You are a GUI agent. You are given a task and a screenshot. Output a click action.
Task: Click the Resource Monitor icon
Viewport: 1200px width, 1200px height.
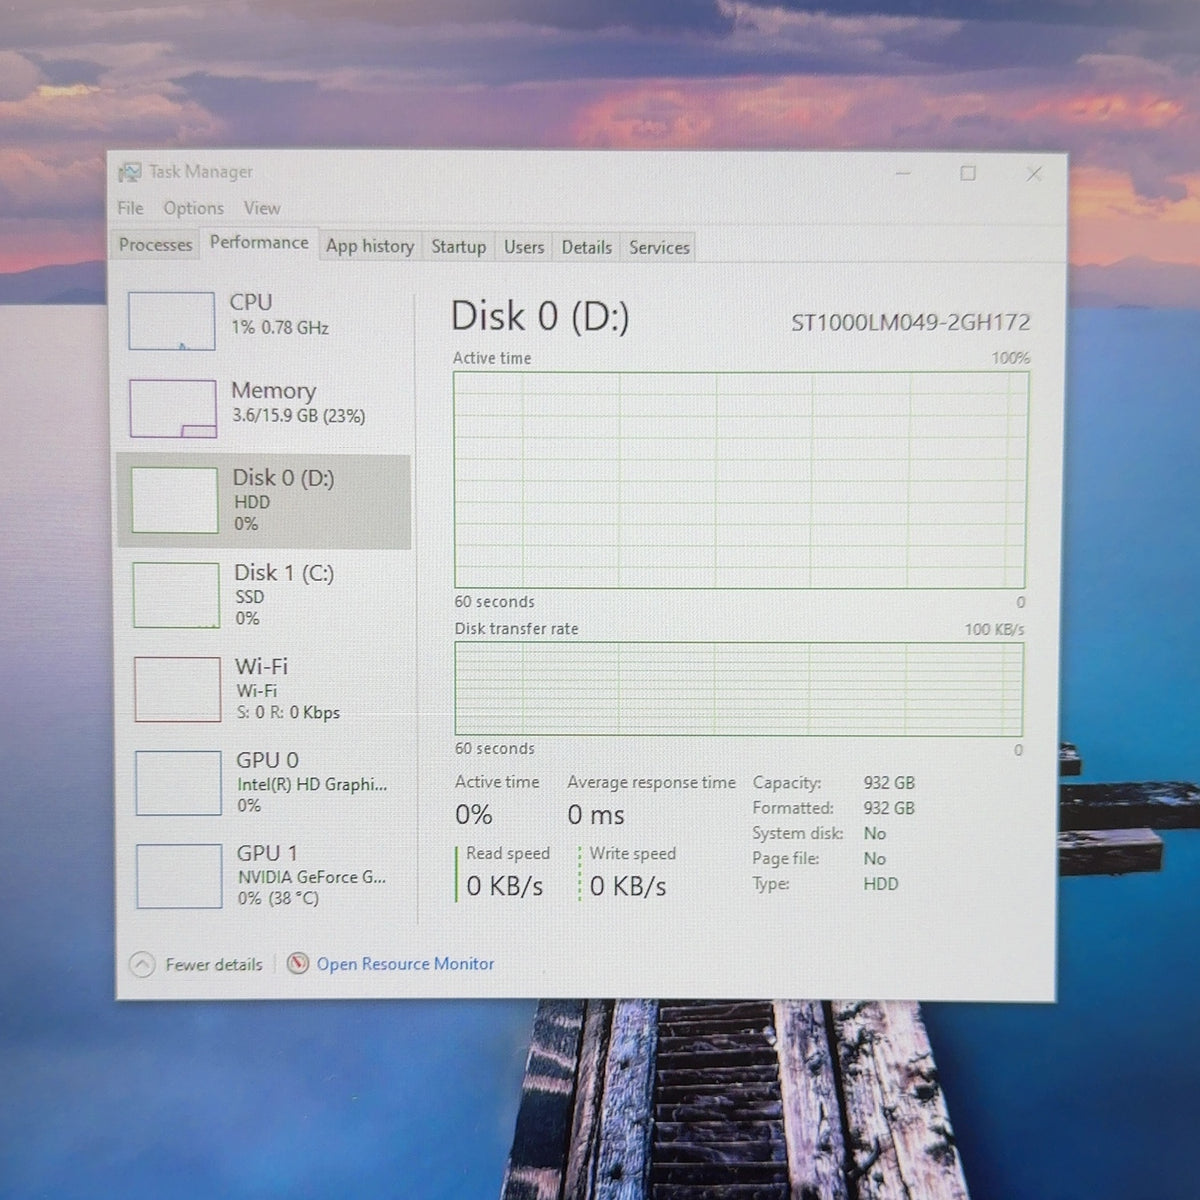(298, 963)
